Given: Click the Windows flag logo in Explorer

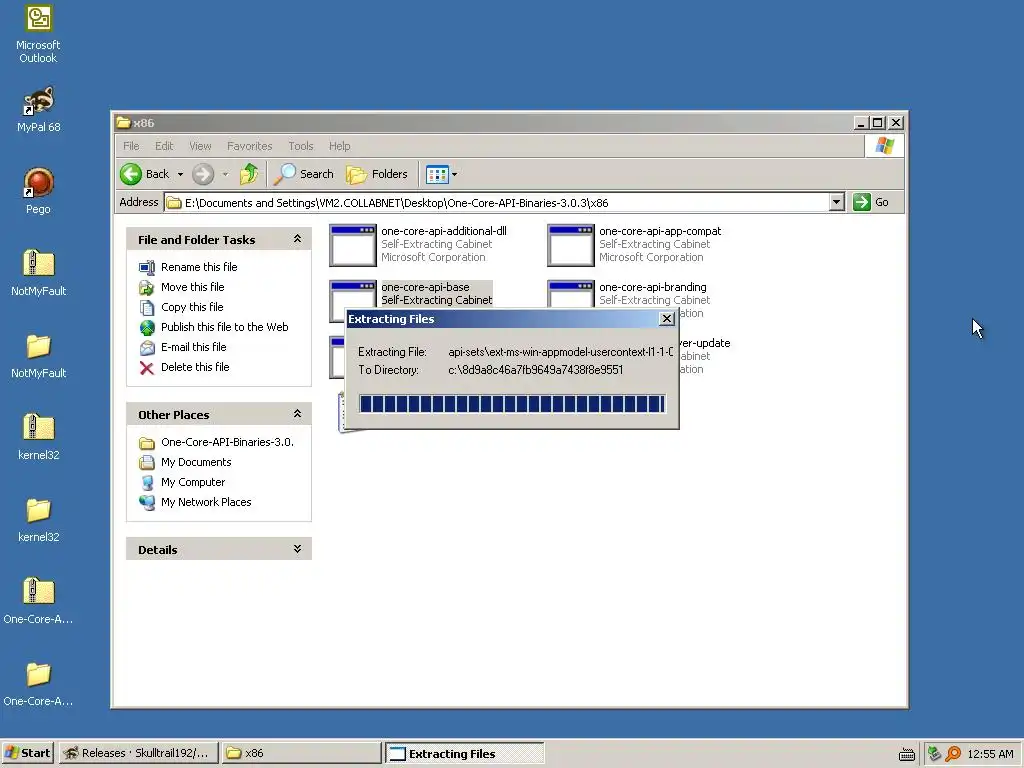Looking at the screenshot, I should (x=885, y=146).
